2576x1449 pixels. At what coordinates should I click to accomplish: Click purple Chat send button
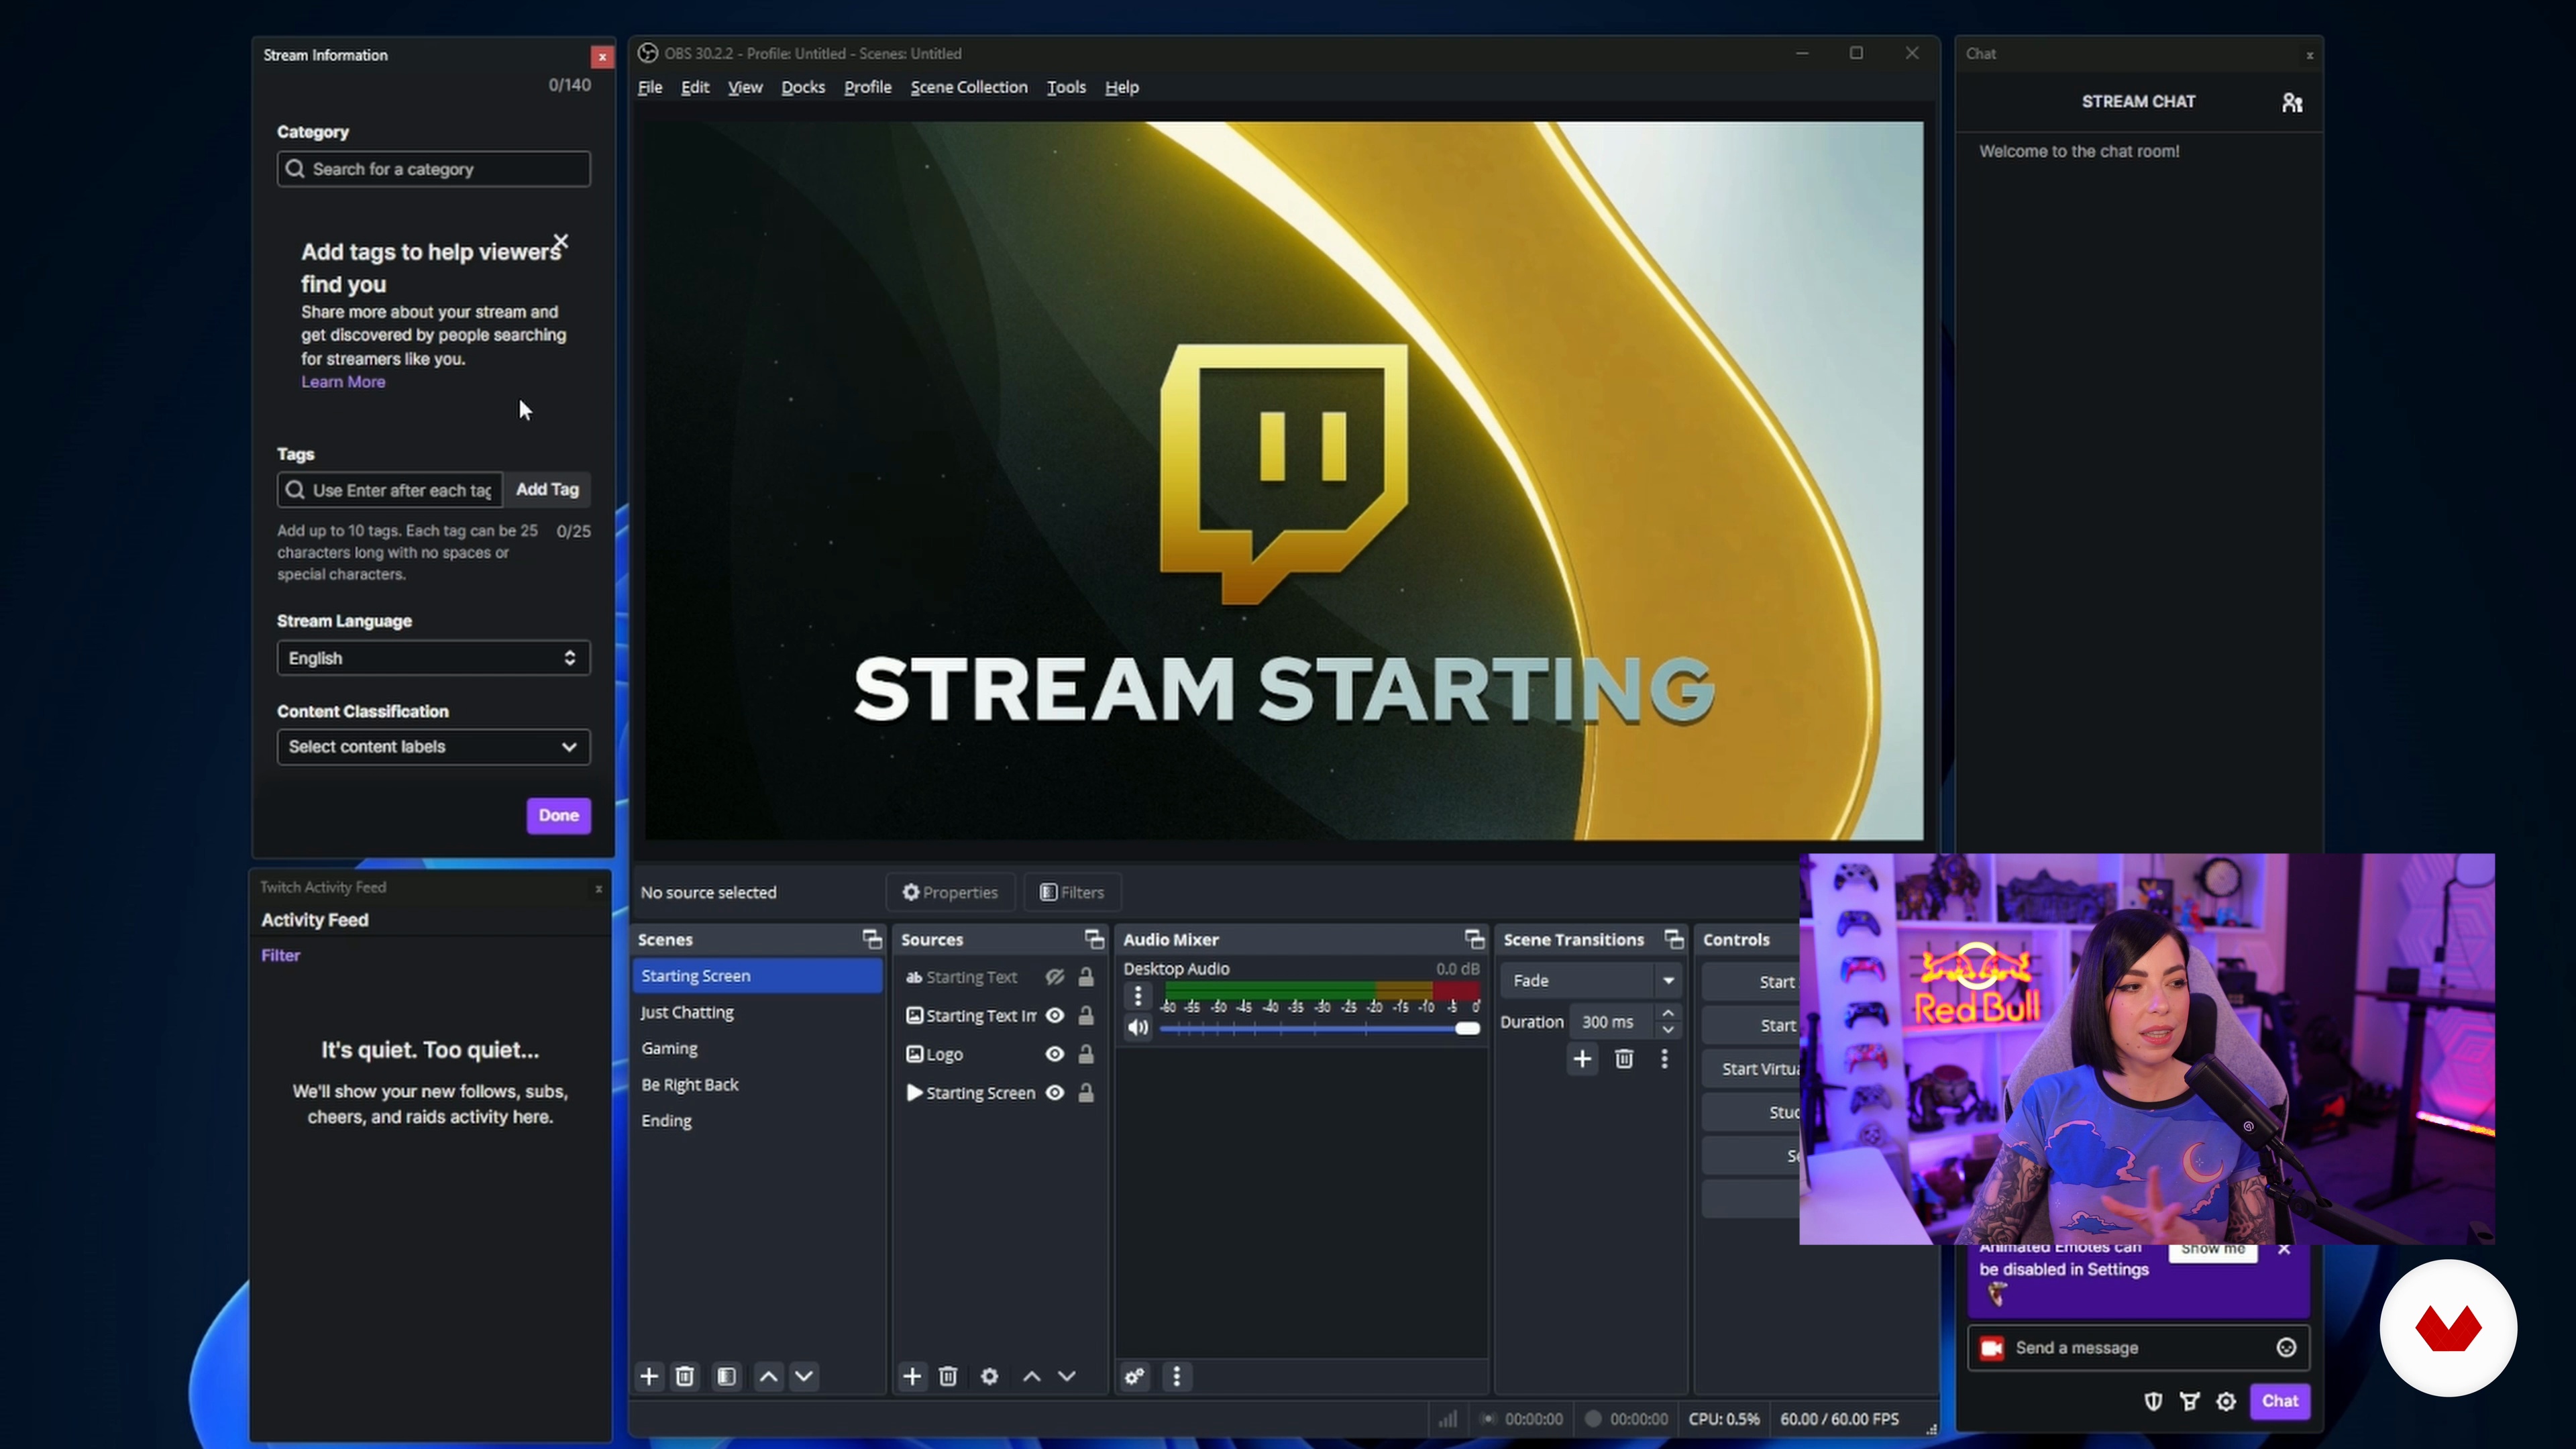[2280, 1401]
